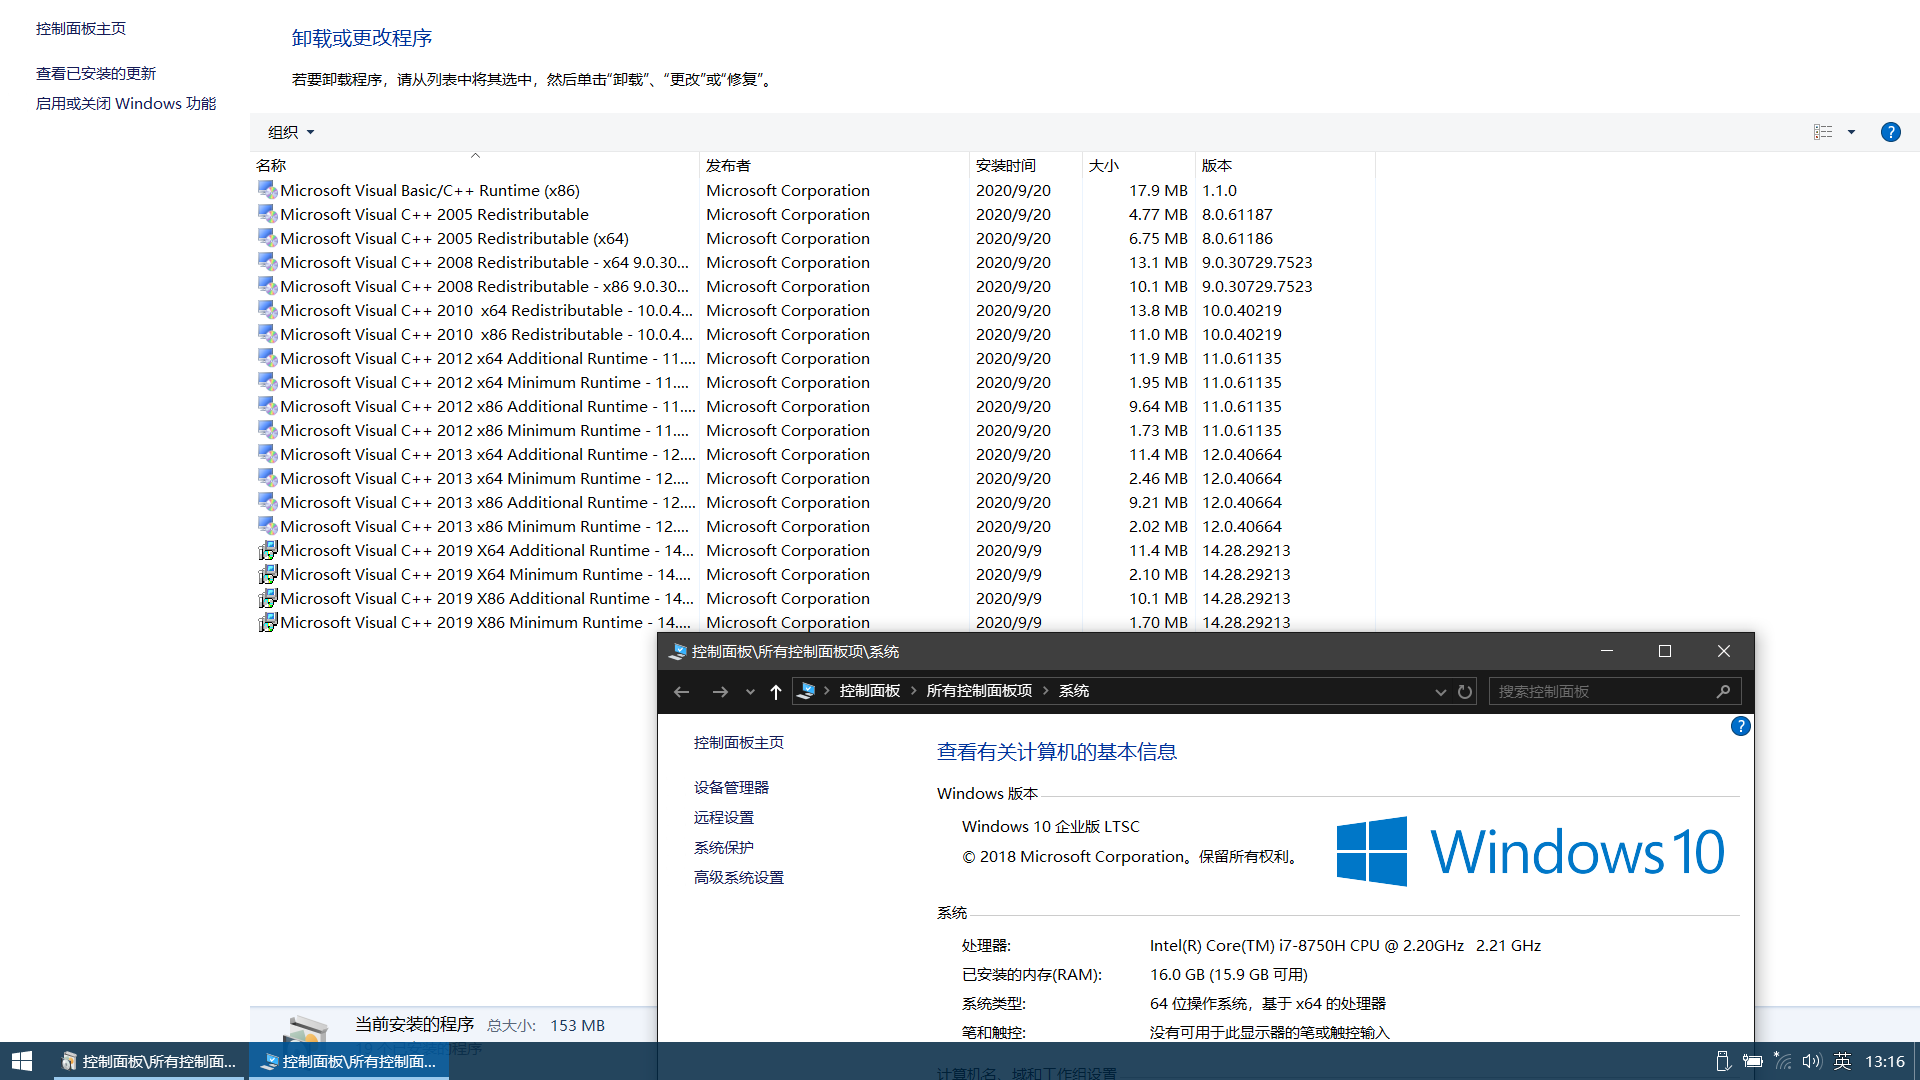This screenshot has width=1920, height=1080.
Task: Sort the list by 发布者 column
Action: click(x=834, y=165)
